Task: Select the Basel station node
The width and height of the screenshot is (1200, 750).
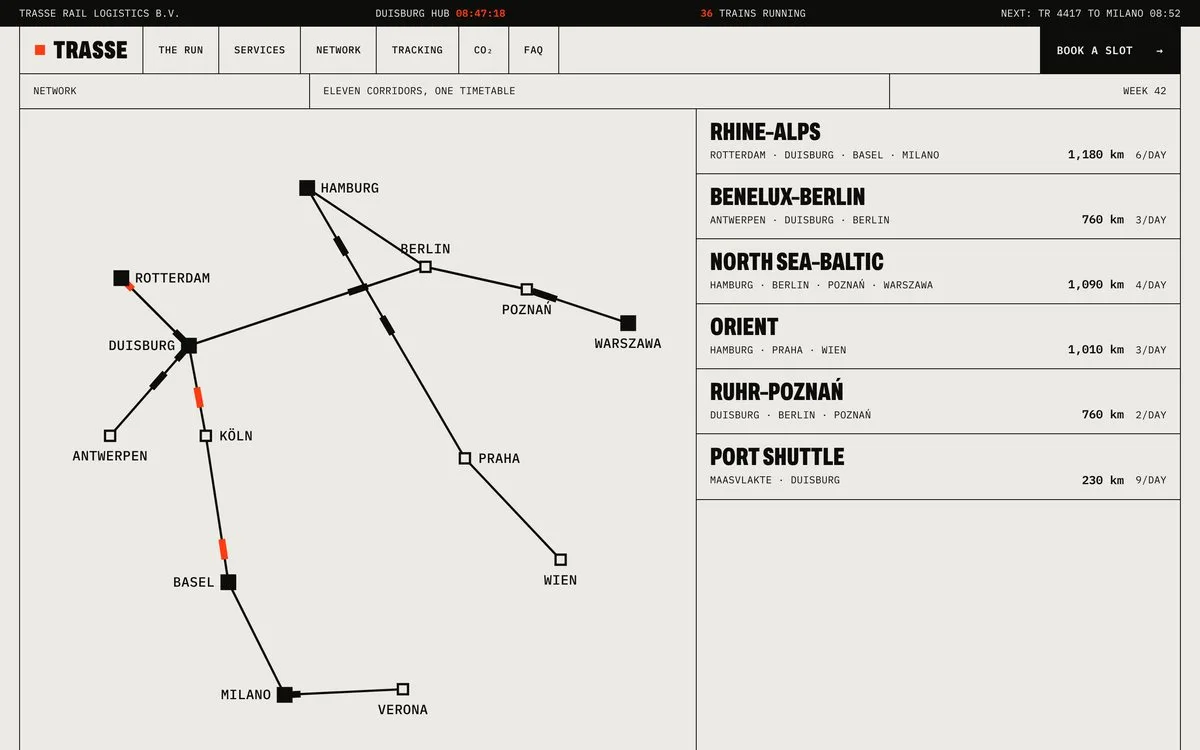Action: tap(228, 582)
